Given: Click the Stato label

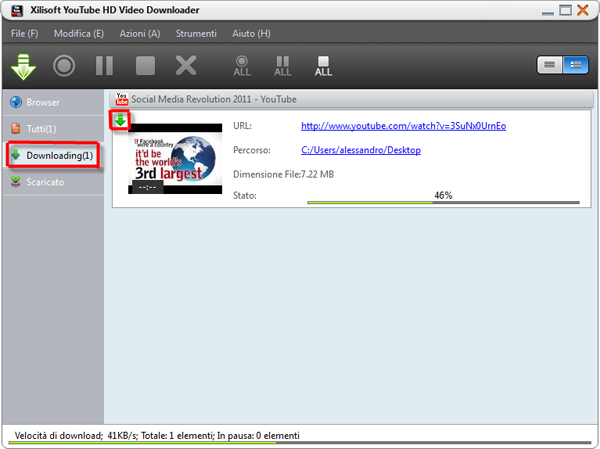Looking at the screenshot, I should click(245, 196).
